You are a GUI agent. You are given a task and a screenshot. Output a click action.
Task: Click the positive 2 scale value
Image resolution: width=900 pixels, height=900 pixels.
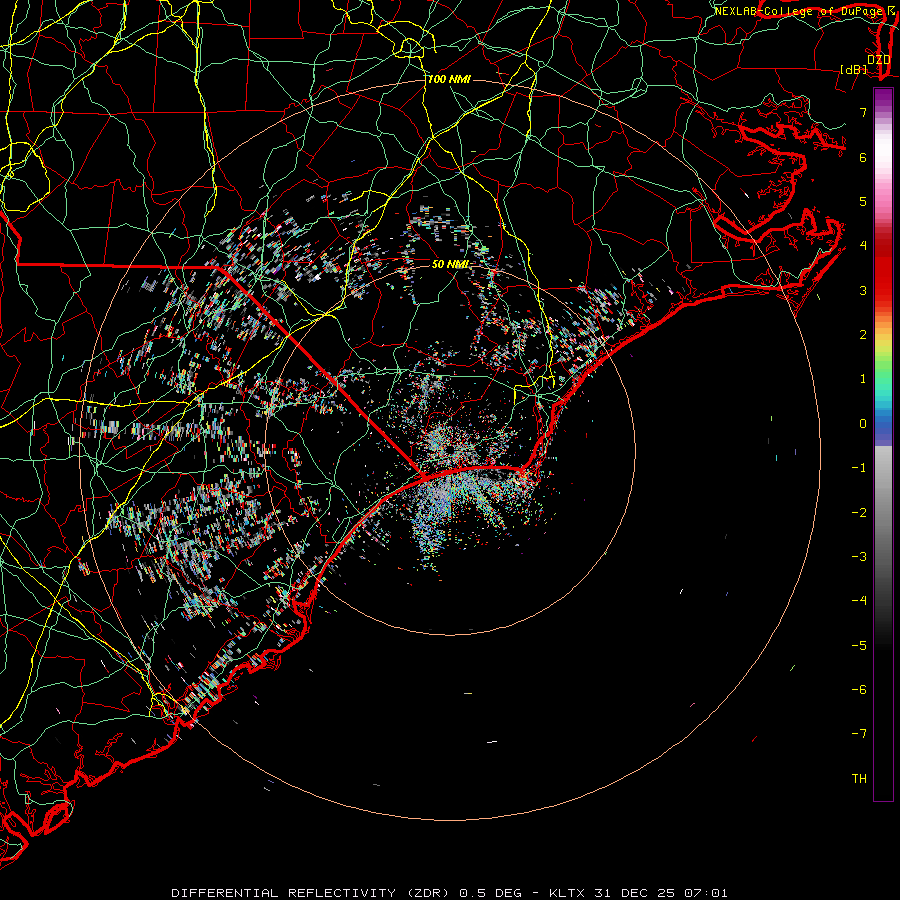click(863, 335)
